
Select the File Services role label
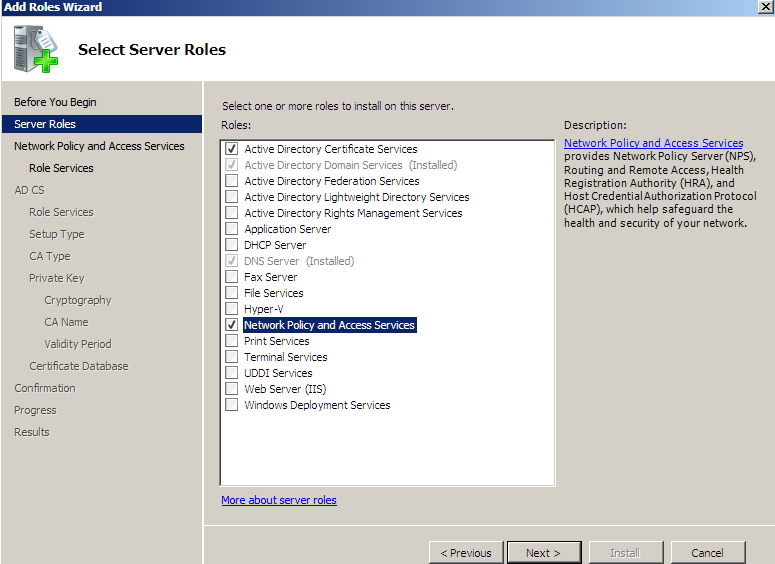(274, 293)
